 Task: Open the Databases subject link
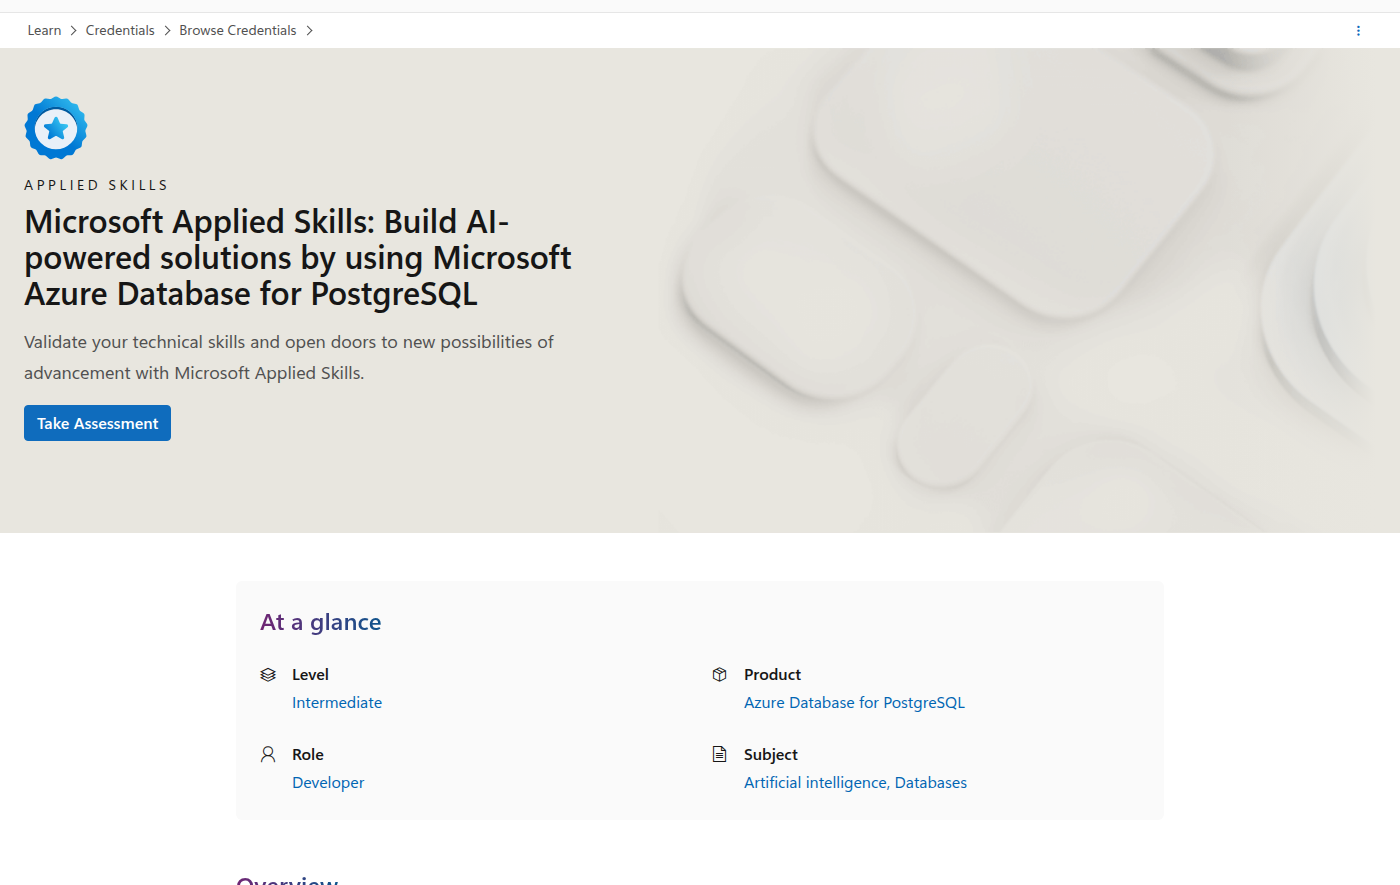click(931, 783)
